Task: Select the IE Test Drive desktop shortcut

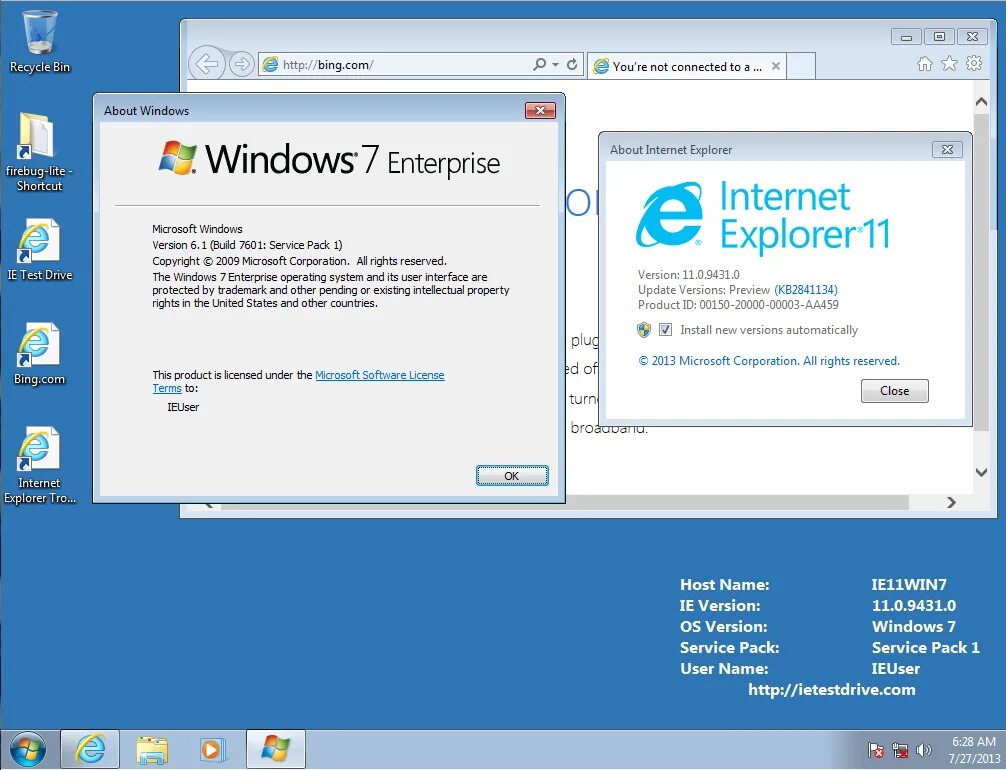Action: point(39,250)
